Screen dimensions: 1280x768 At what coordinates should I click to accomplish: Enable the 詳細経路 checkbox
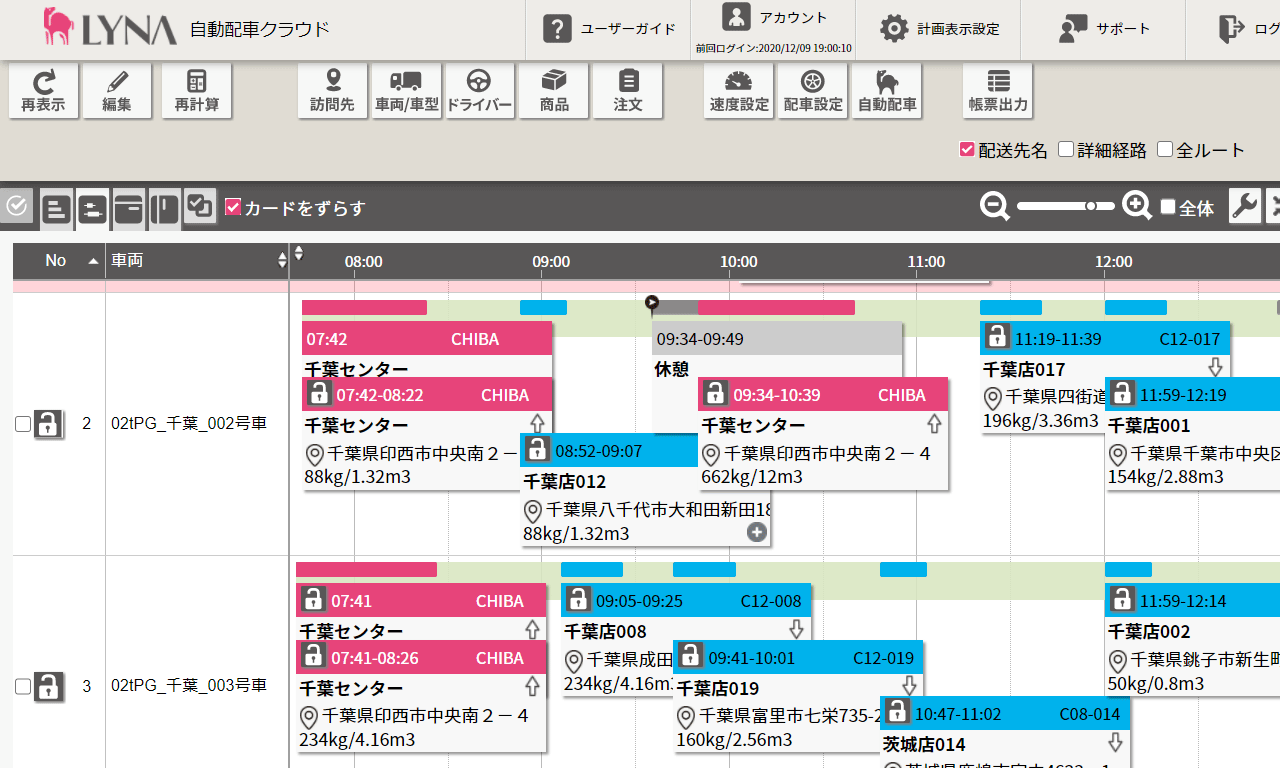pyautogui.click(x=1066, y=149)
